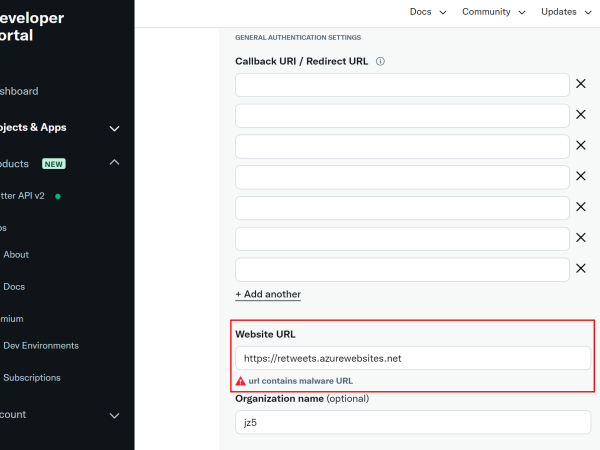This screenshot has height=450, width=600.
Task: Open the Community dropdown menu
Action: (x=493, y=12)
